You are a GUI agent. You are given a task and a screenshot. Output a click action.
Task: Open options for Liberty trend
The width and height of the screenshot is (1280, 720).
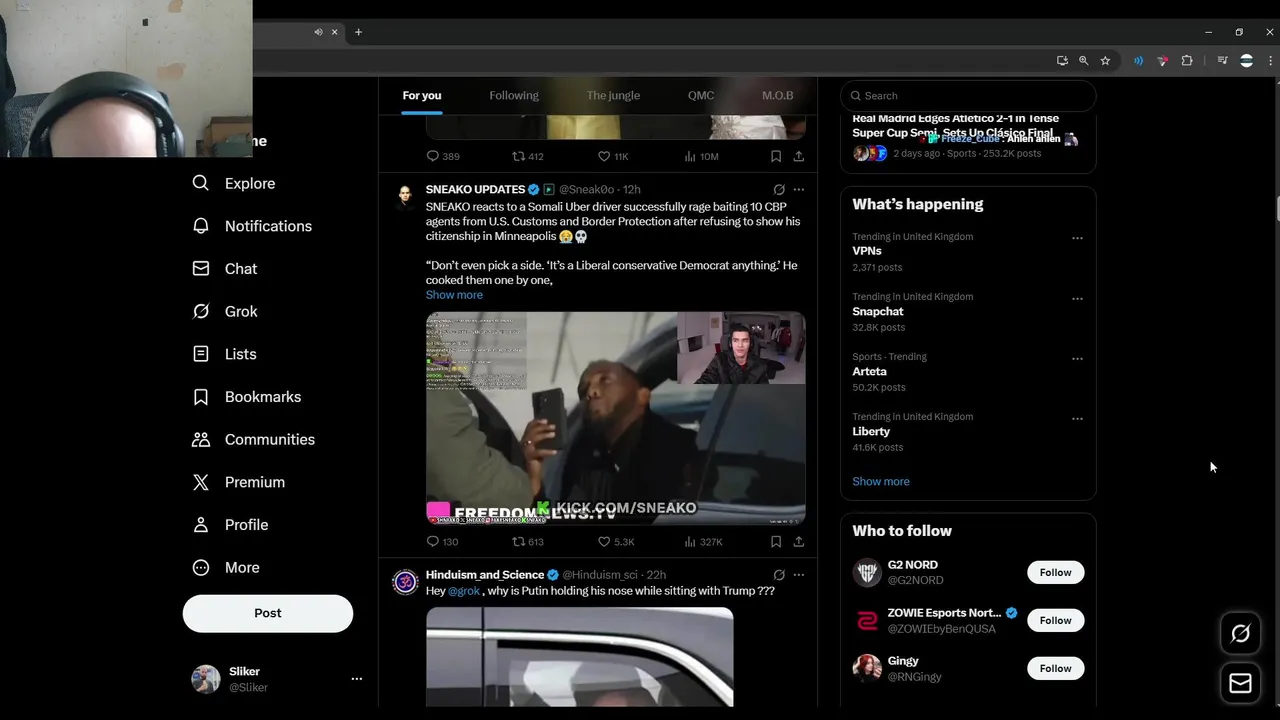click(1077, 418)
